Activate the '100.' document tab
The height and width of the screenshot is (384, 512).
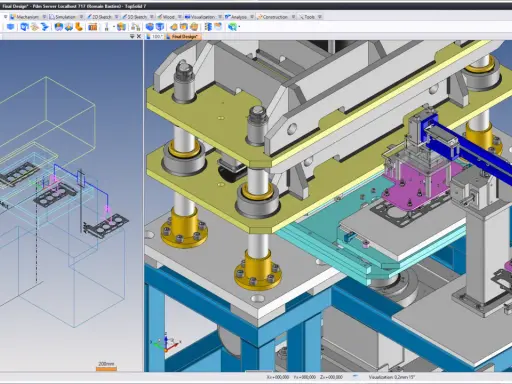click(154, 36)
